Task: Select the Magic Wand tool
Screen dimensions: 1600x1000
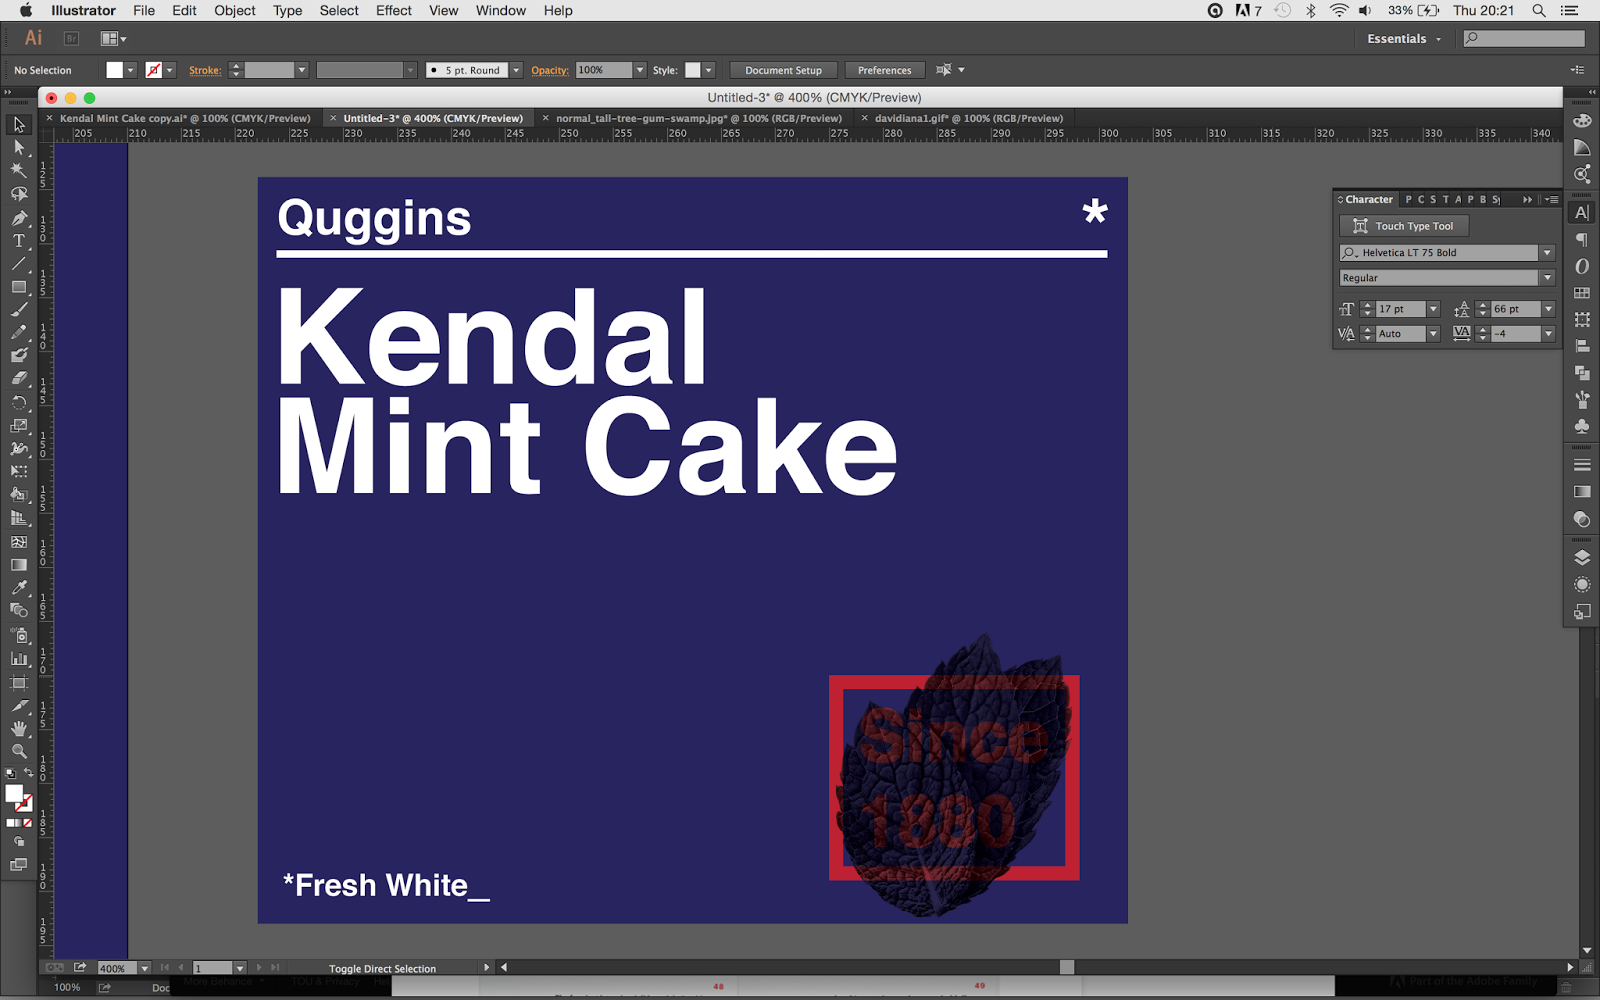Action: pyautogui.click(x=19, y=170)
